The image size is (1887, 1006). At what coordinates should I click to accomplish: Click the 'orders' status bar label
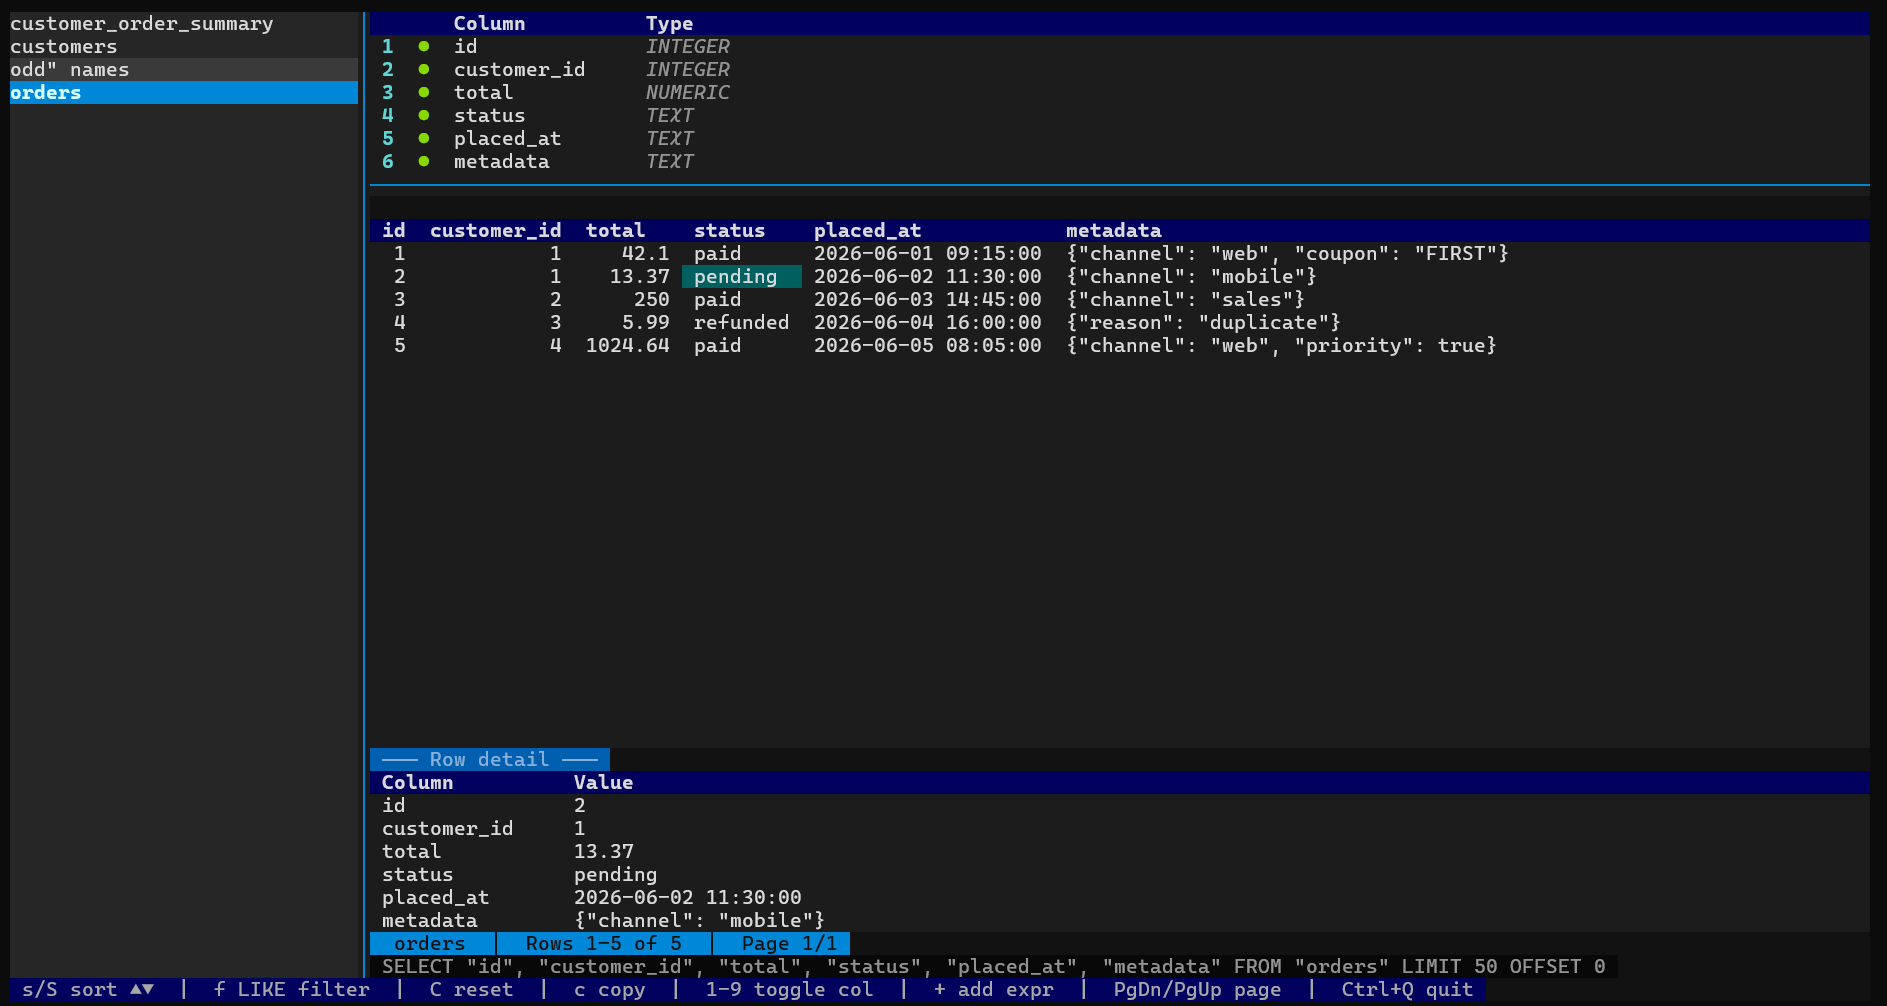(x=432, y=943)
